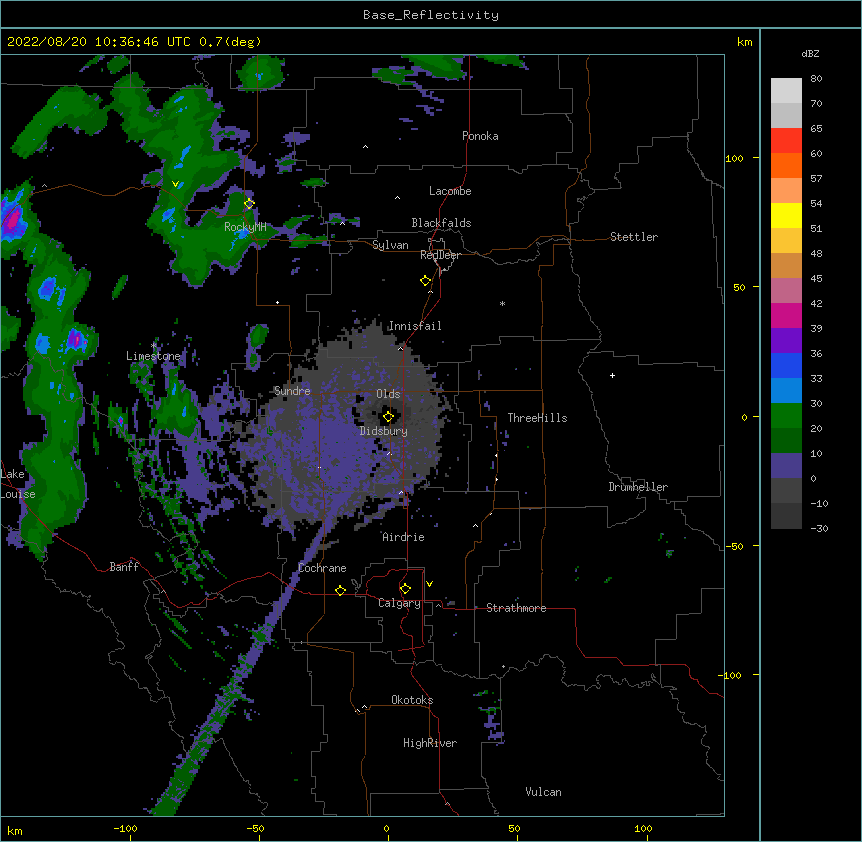Image resolution: width=862 pixels, height=842 pixels.
Task: Click the -100 tick on bottom axis
Action: point(125,828)
